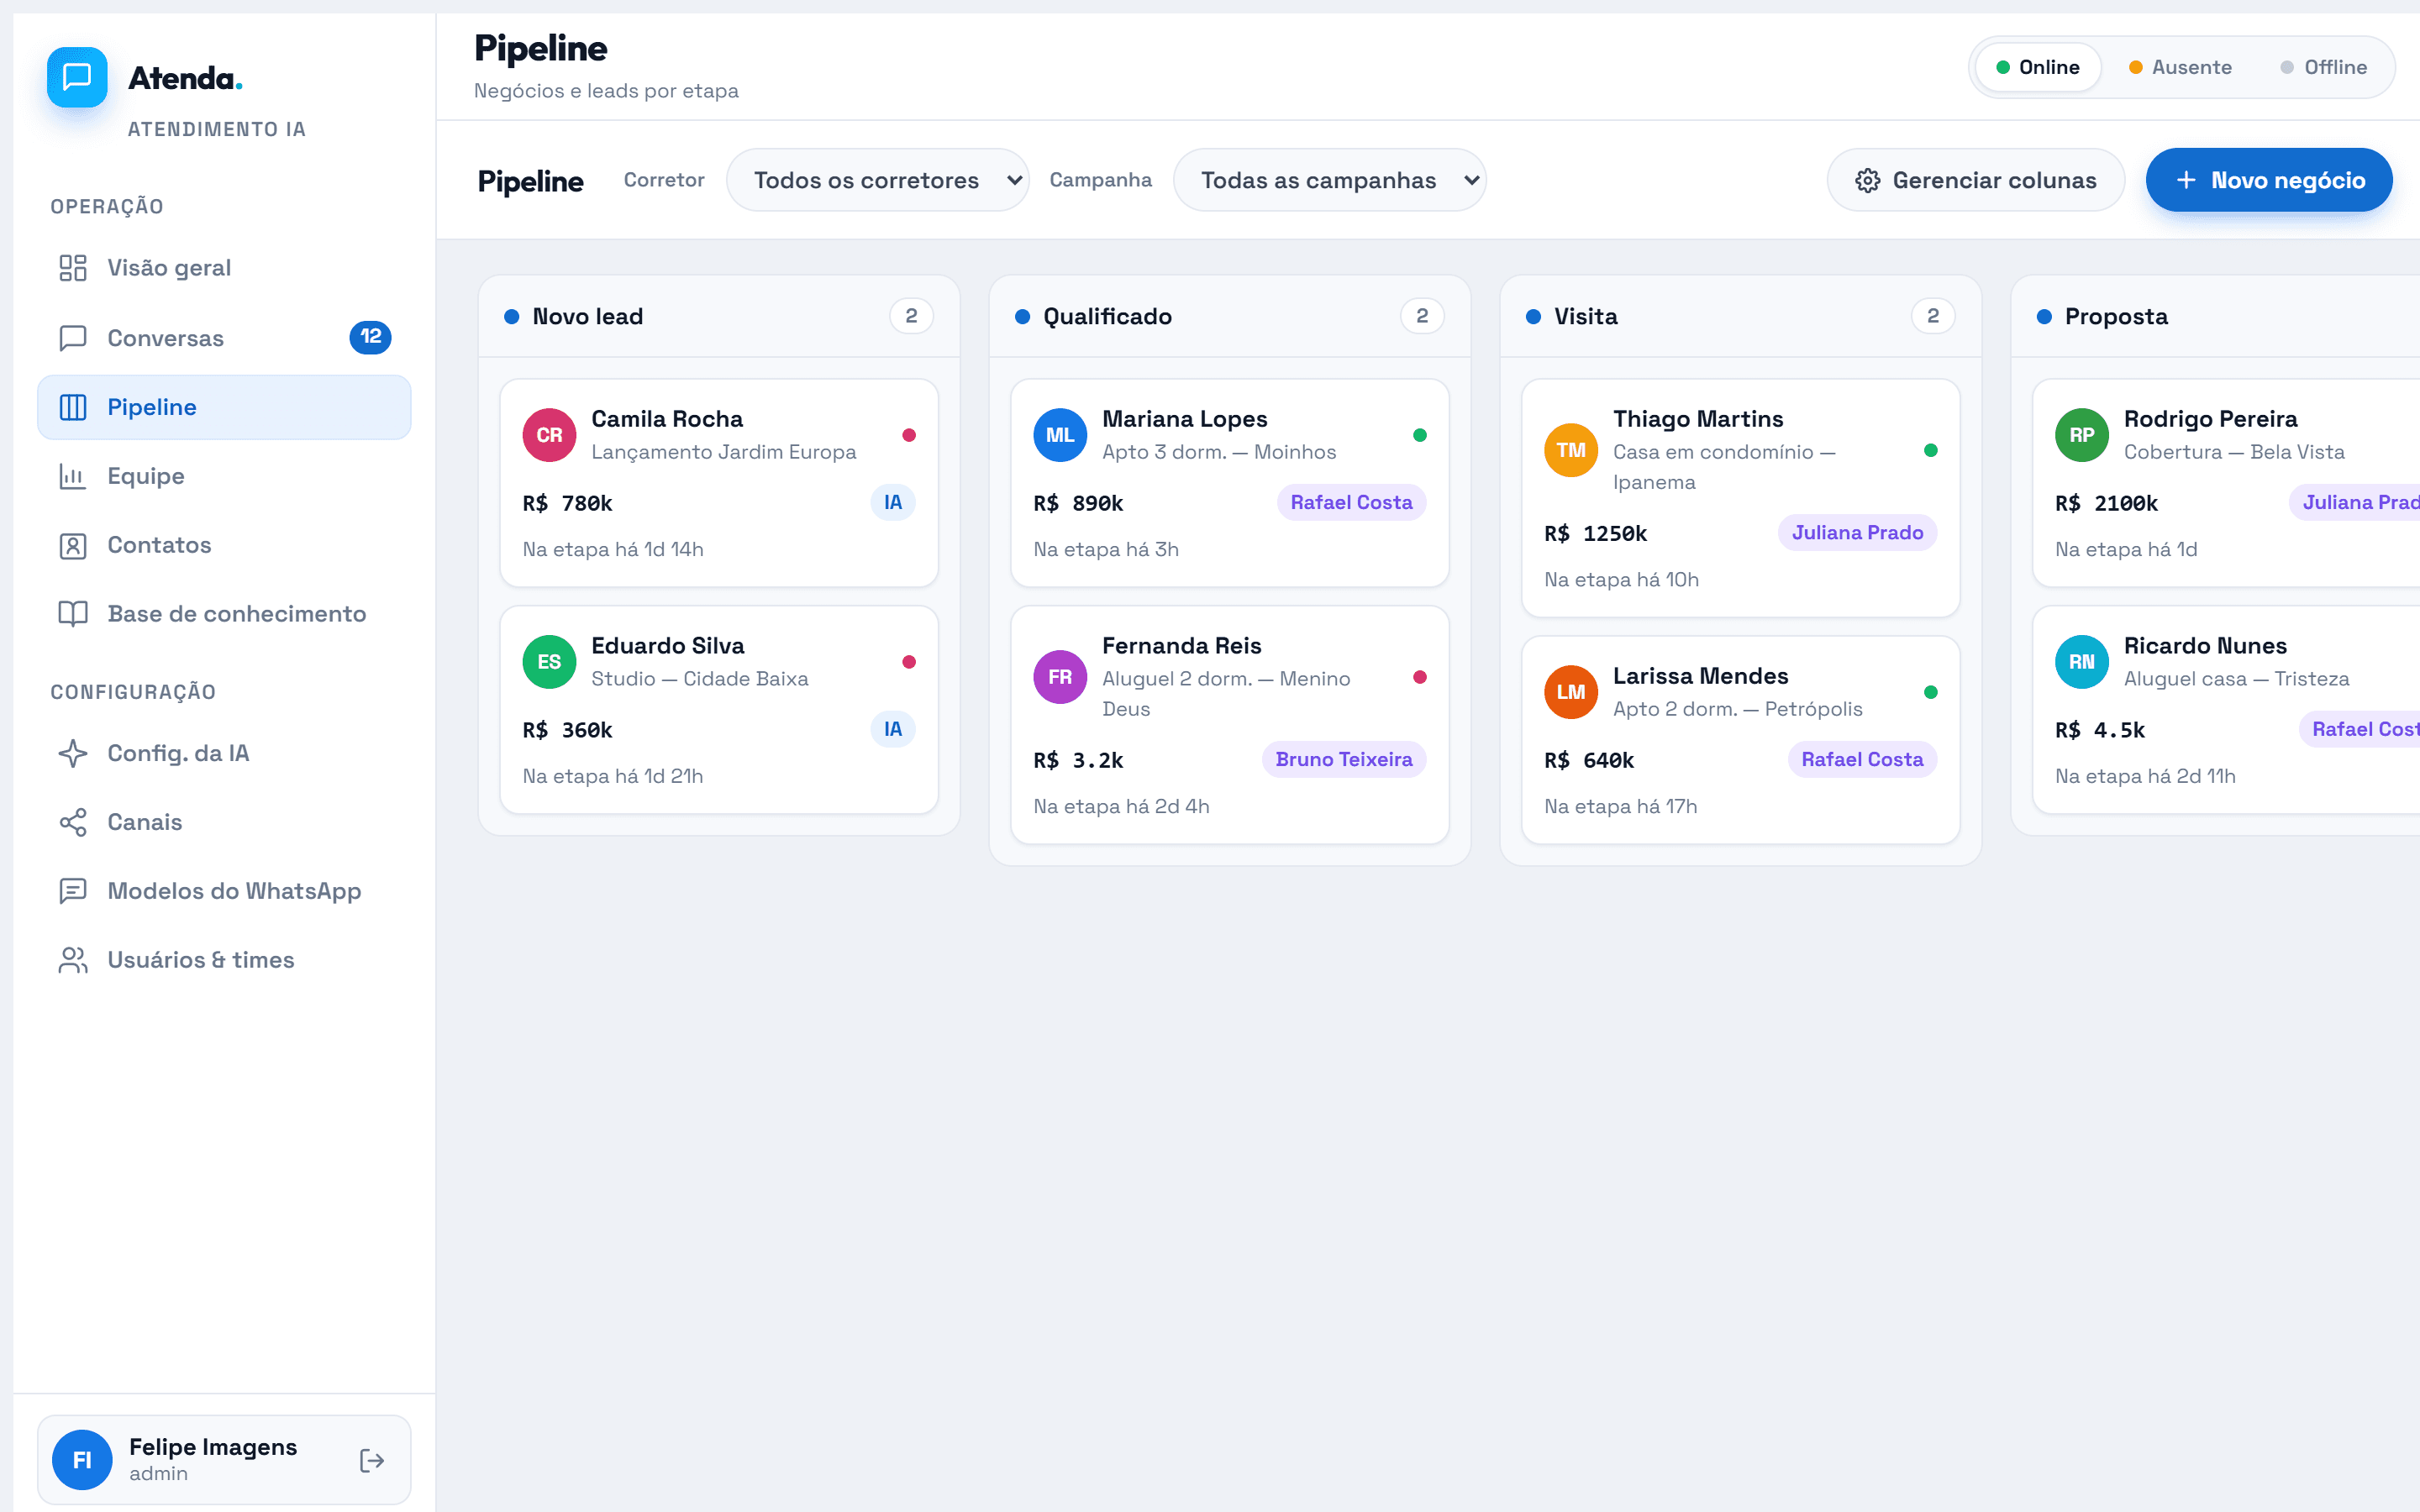2420x1512 pixels.
Task: Click the Proposta column header title
Action: tap(2116, 316)
